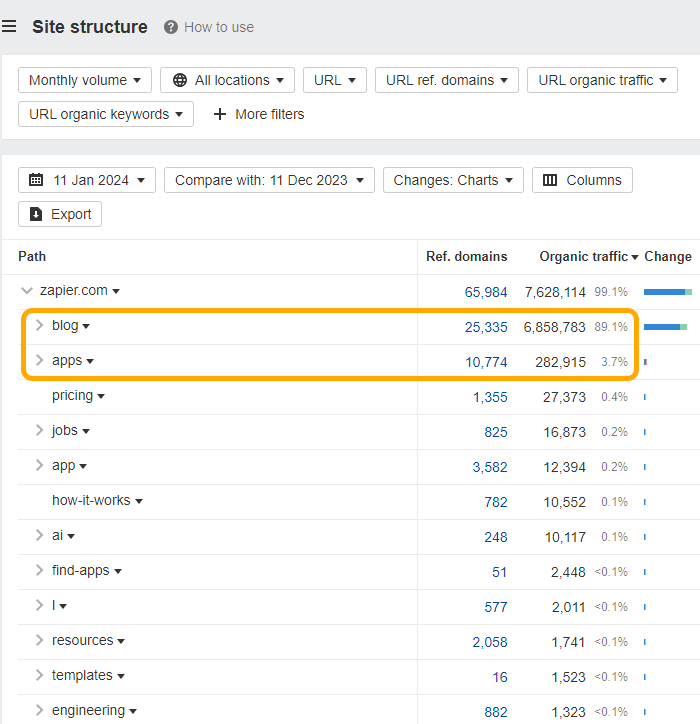700x724 pixels.
Task: Open jobs path dropdown menu
Action: point(86,431)
